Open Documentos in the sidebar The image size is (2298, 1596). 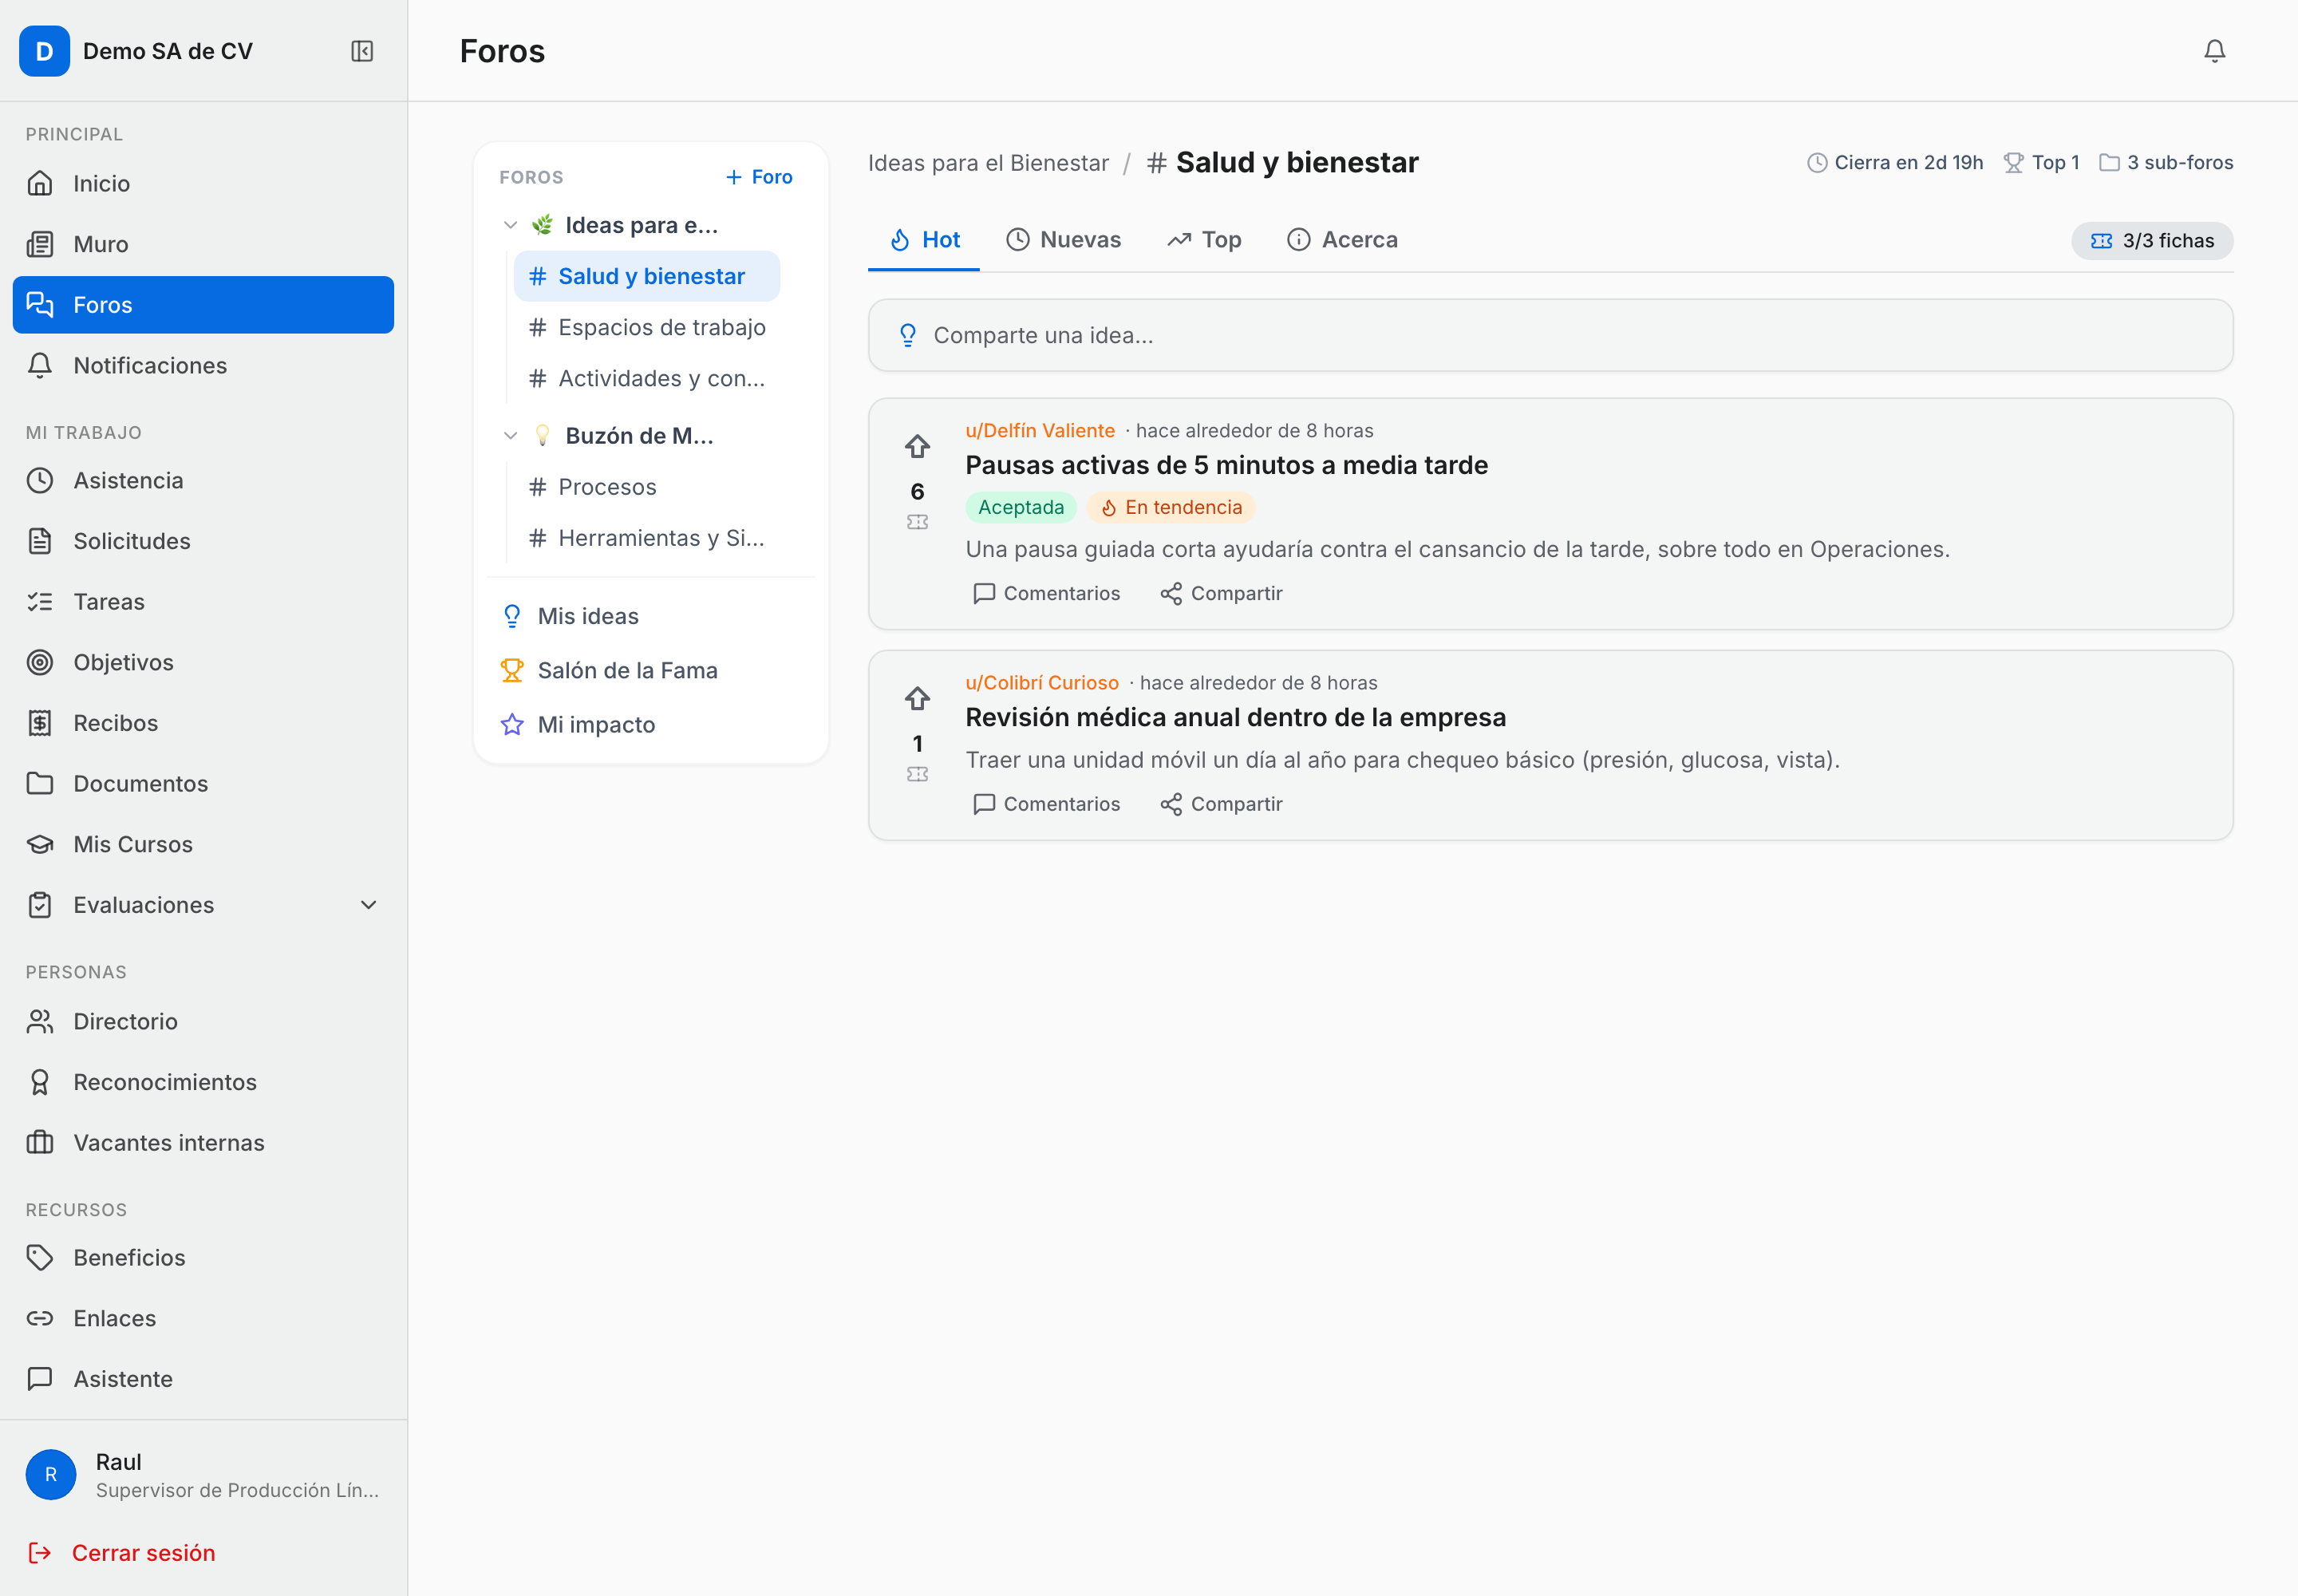click(203, 784)
